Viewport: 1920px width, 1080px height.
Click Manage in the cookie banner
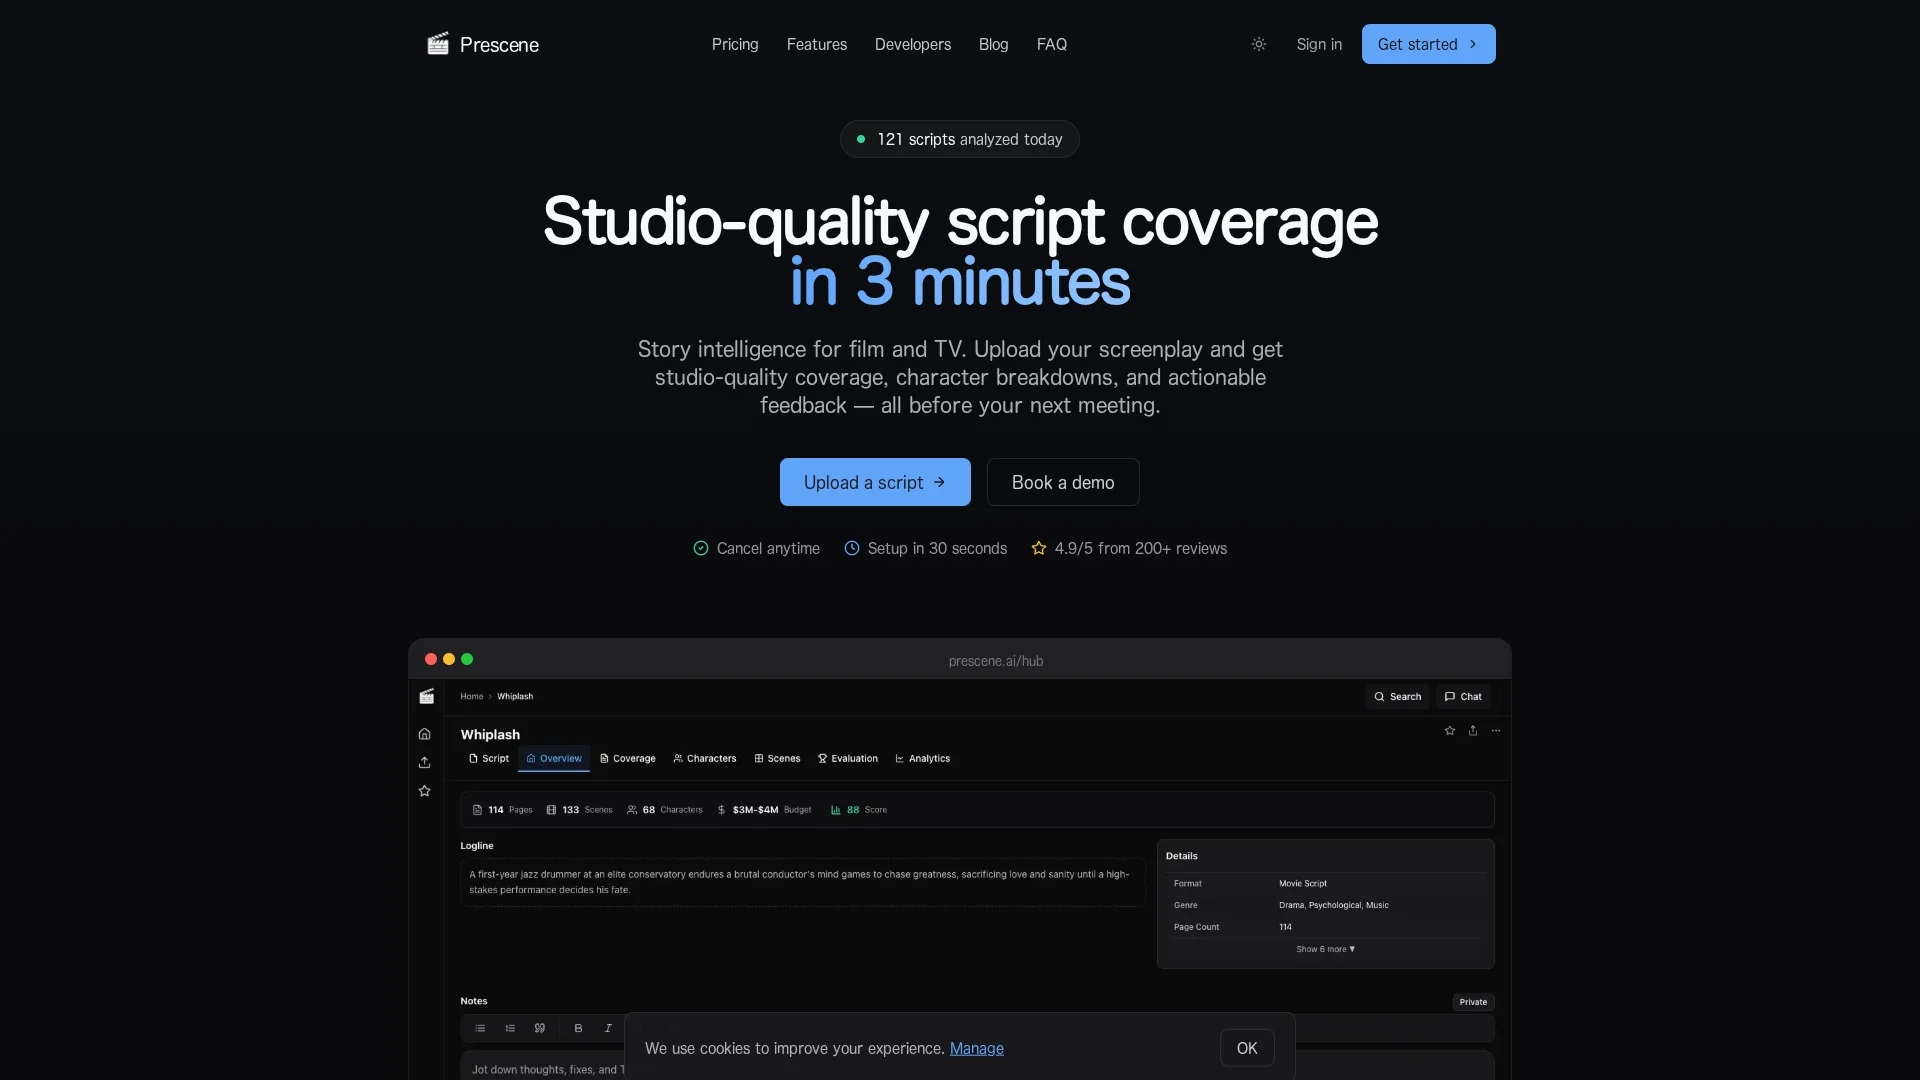coord(977,1048)
